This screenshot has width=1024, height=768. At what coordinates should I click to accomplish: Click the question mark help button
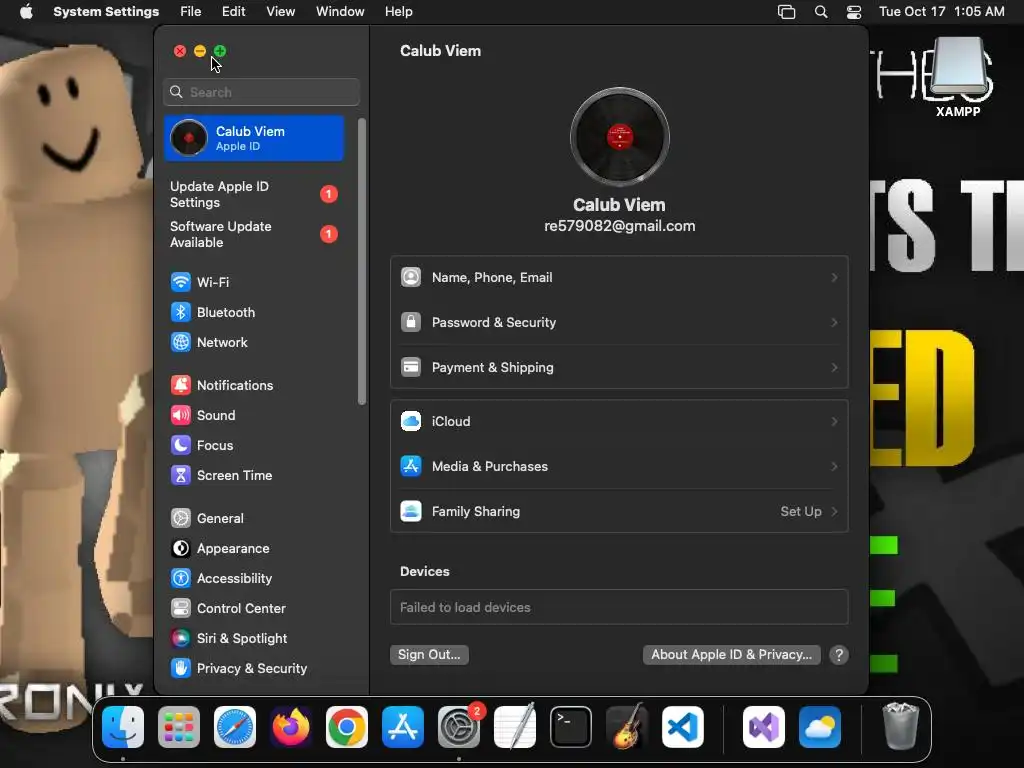tap(839, 655)
